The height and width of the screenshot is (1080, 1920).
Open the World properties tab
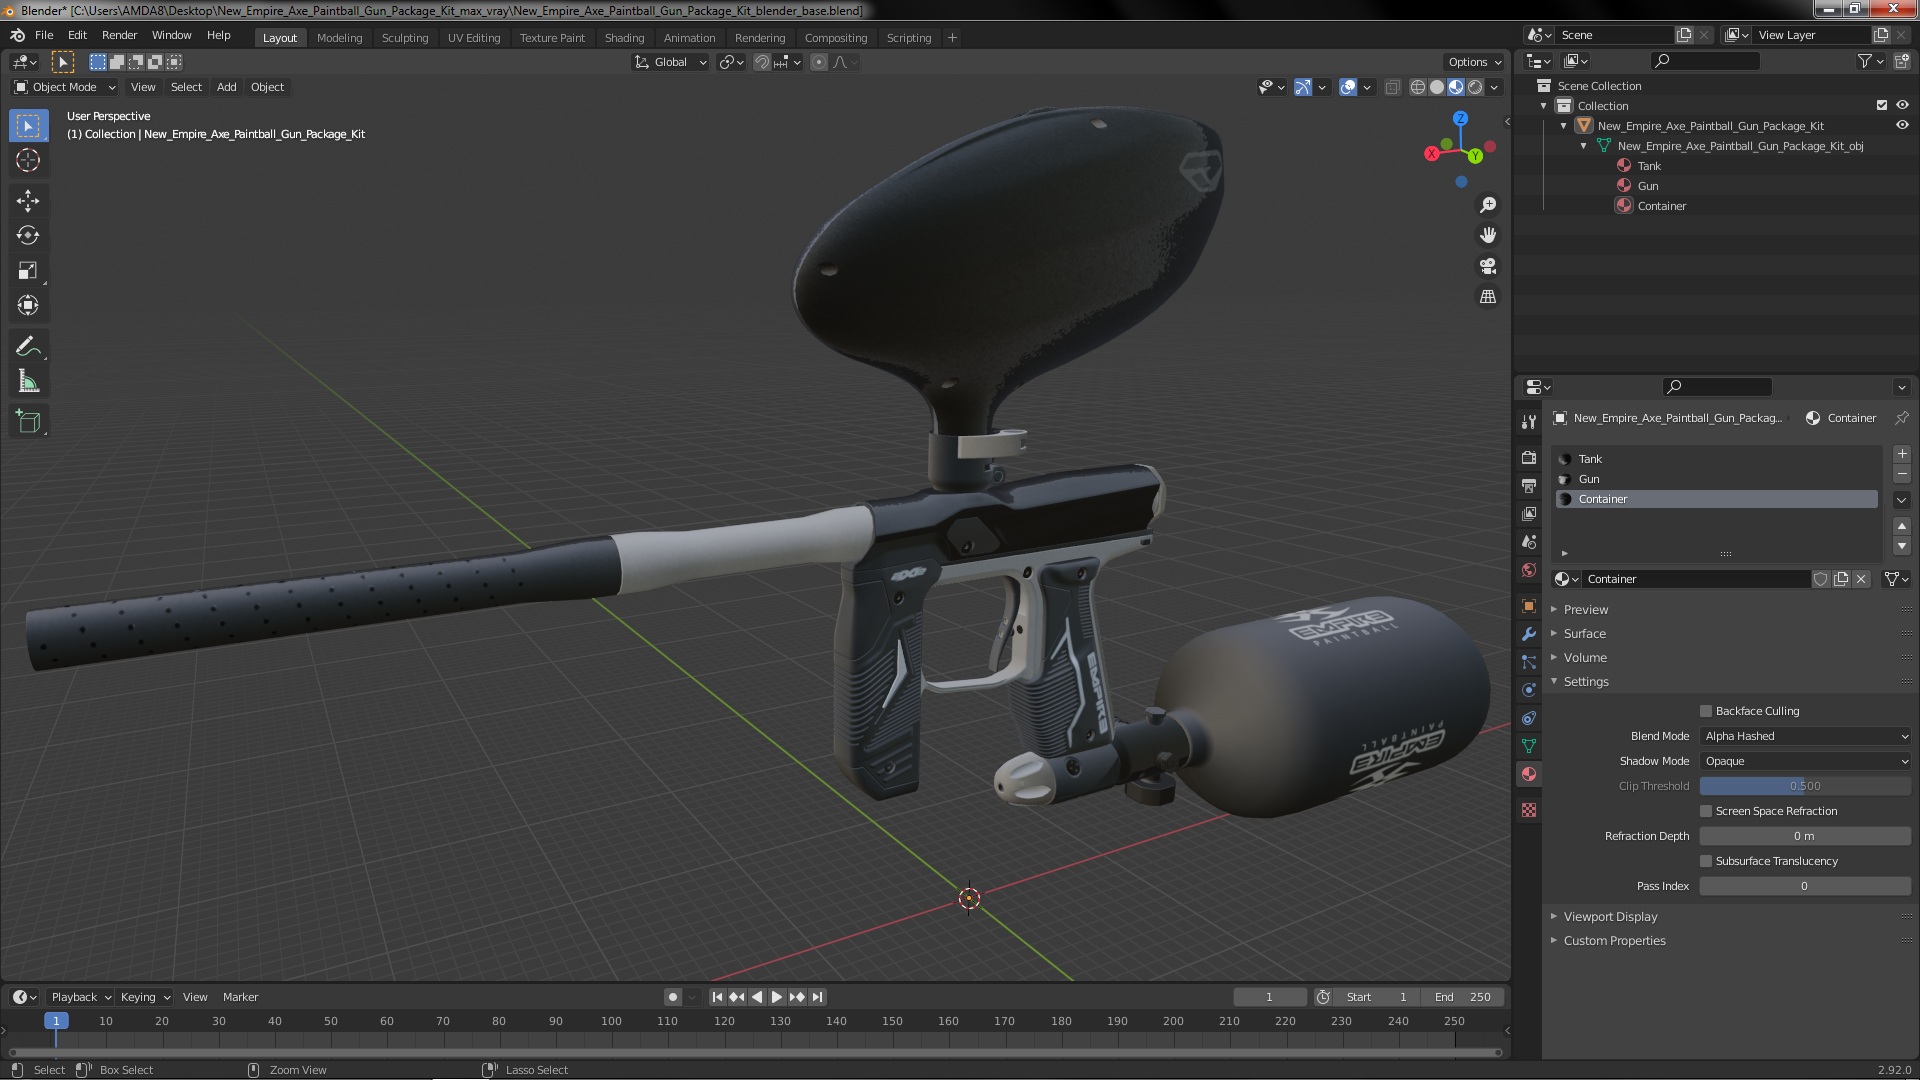click(x=1529, y=570)
